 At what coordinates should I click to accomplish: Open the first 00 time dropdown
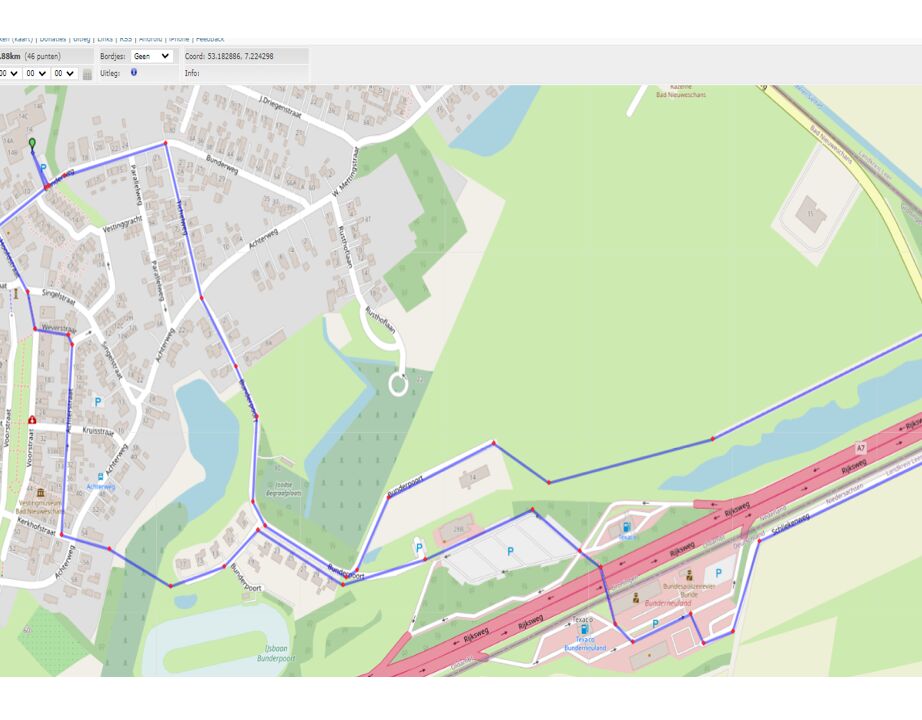[x=10, y=74]
